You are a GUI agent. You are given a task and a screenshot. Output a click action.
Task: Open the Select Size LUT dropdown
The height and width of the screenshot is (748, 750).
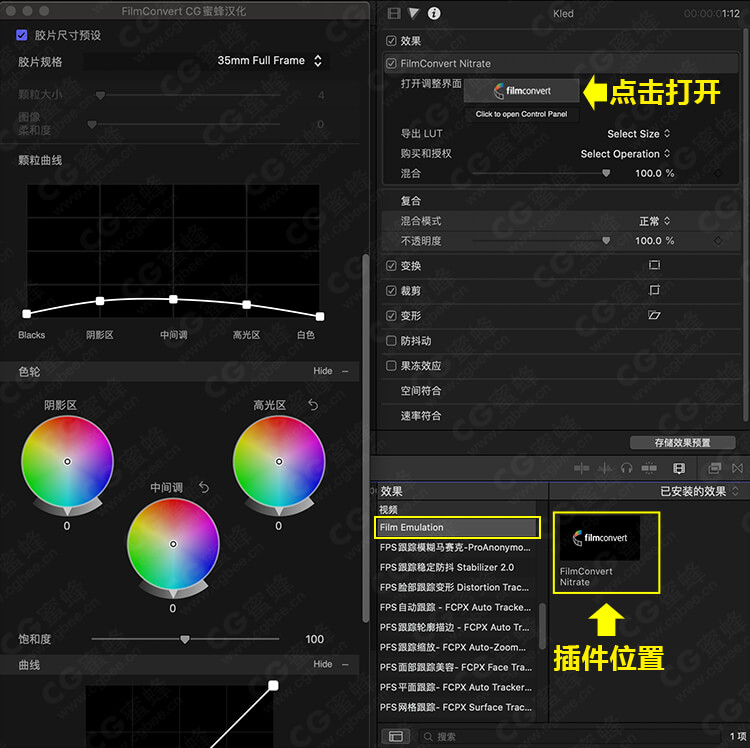[639, 134]
